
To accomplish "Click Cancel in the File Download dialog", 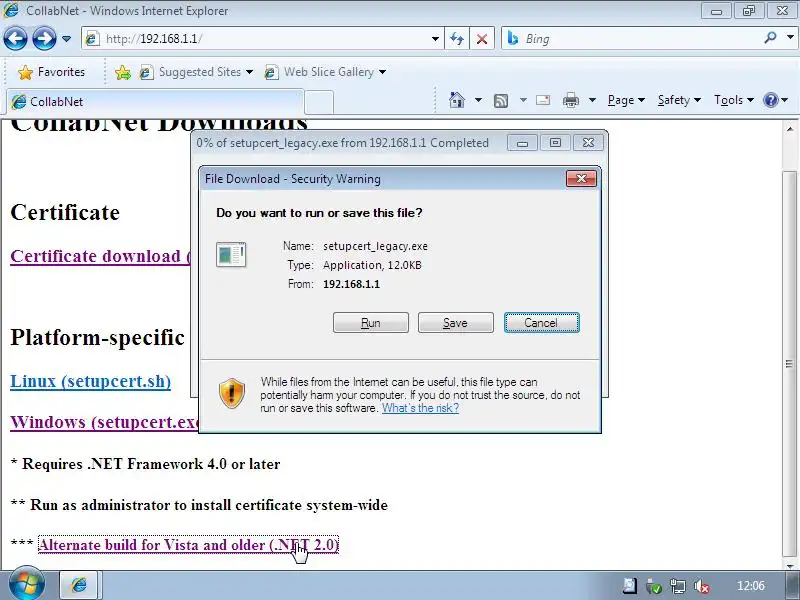I will pos(541,323).
